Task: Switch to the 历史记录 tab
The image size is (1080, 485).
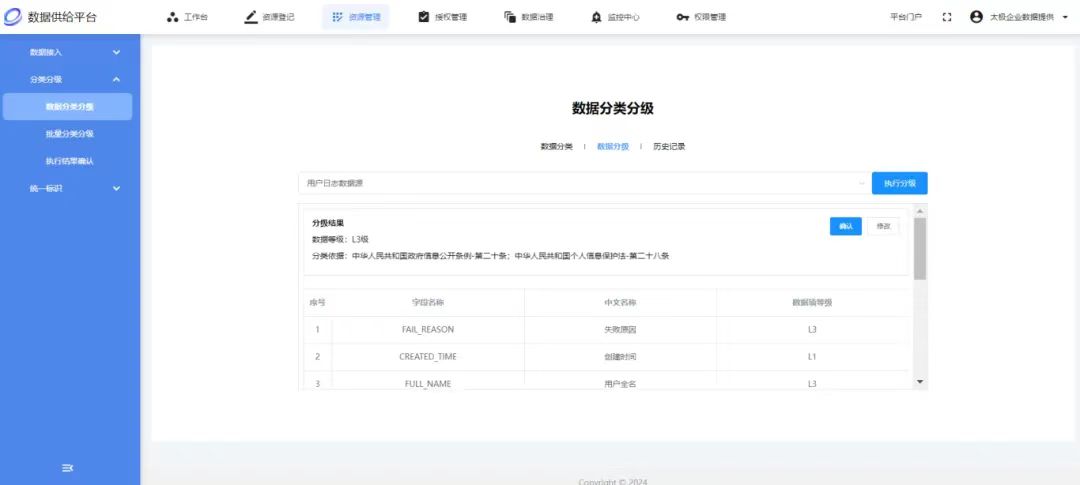Action: pos(669,147)
